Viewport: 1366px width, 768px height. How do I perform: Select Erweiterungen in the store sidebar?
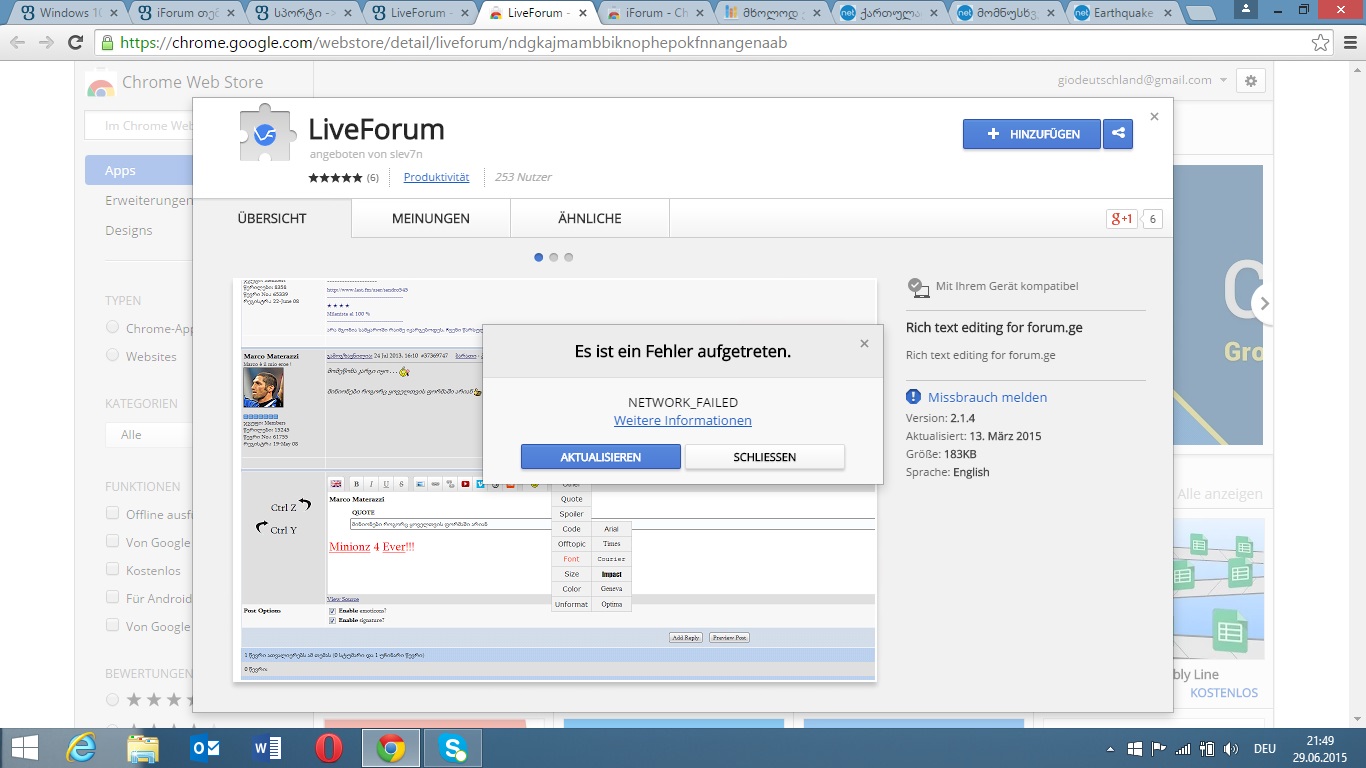click(x=149, y=200)
